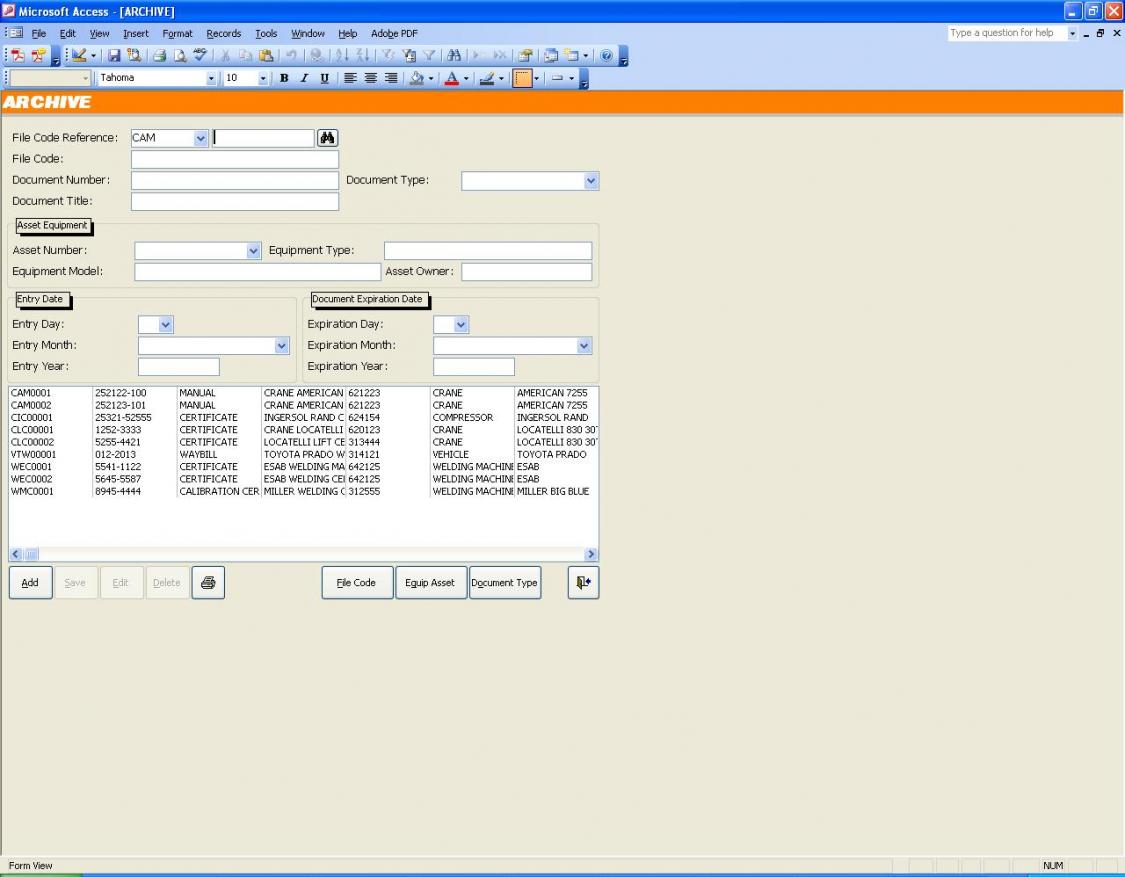Open the Expiration Month dropdown list

point(584,346)
